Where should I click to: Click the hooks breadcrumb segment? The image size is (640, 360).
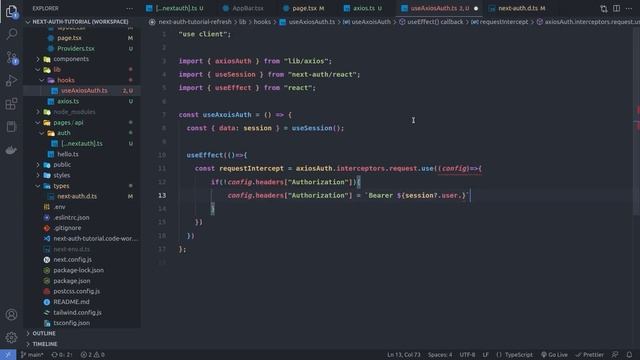262,22
